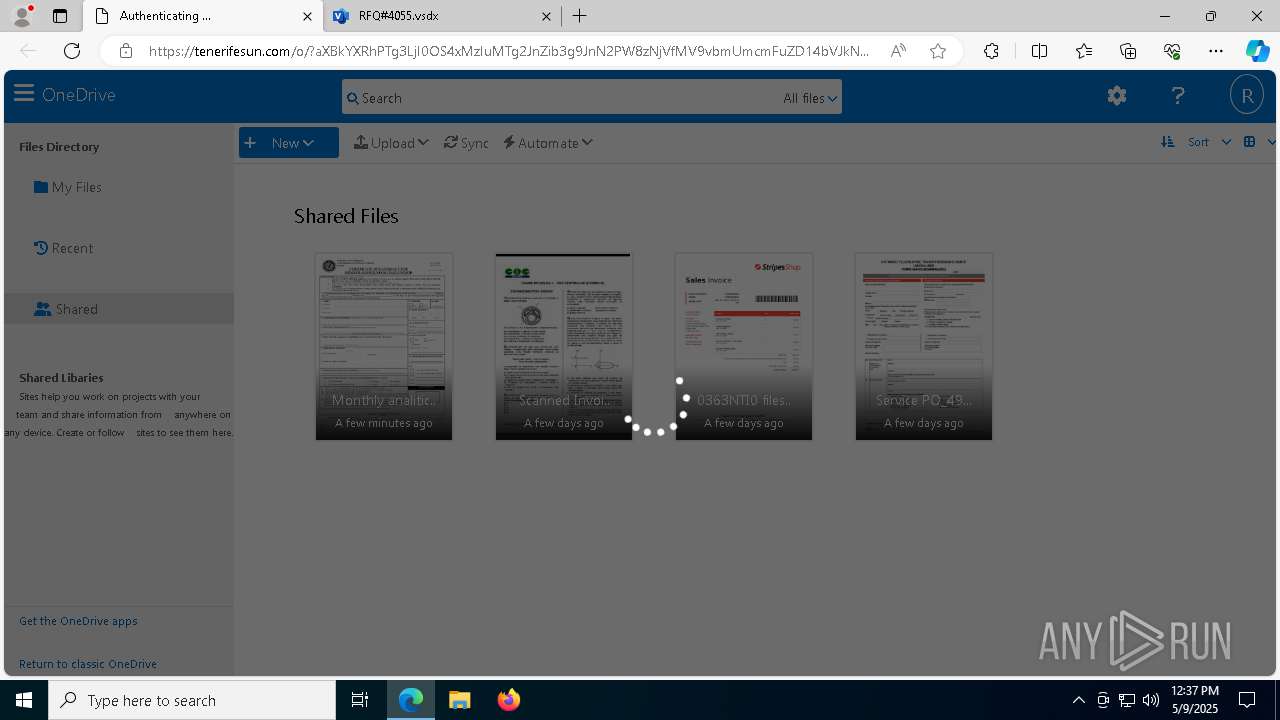1280x720 pixels.
Task: Follow the Get the OneDrive apps link
Action: [78, 621]
